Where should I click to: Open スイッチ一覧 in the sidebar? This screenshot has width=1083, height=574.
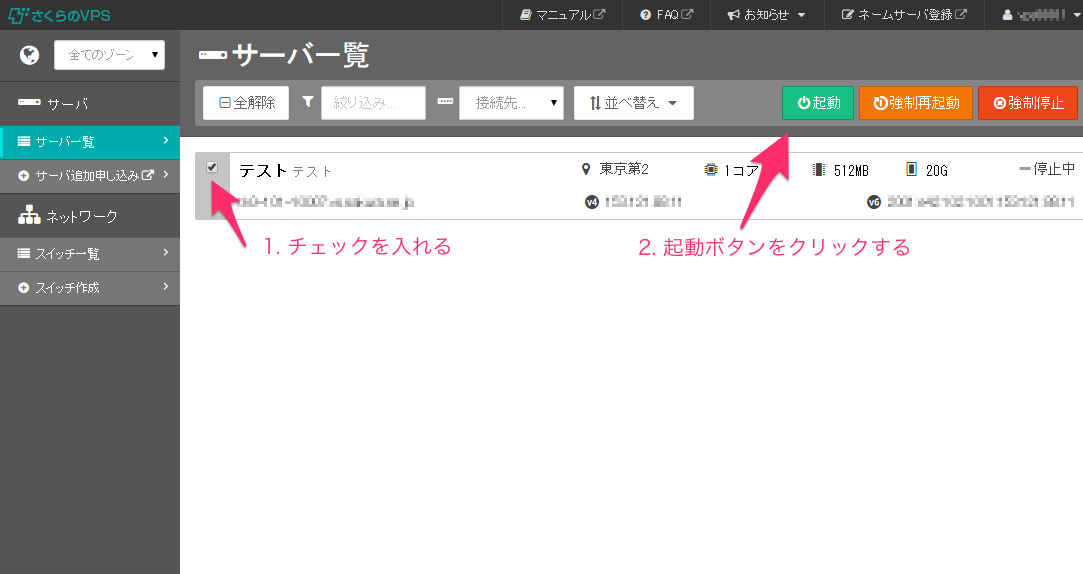[x=90, y=254]
